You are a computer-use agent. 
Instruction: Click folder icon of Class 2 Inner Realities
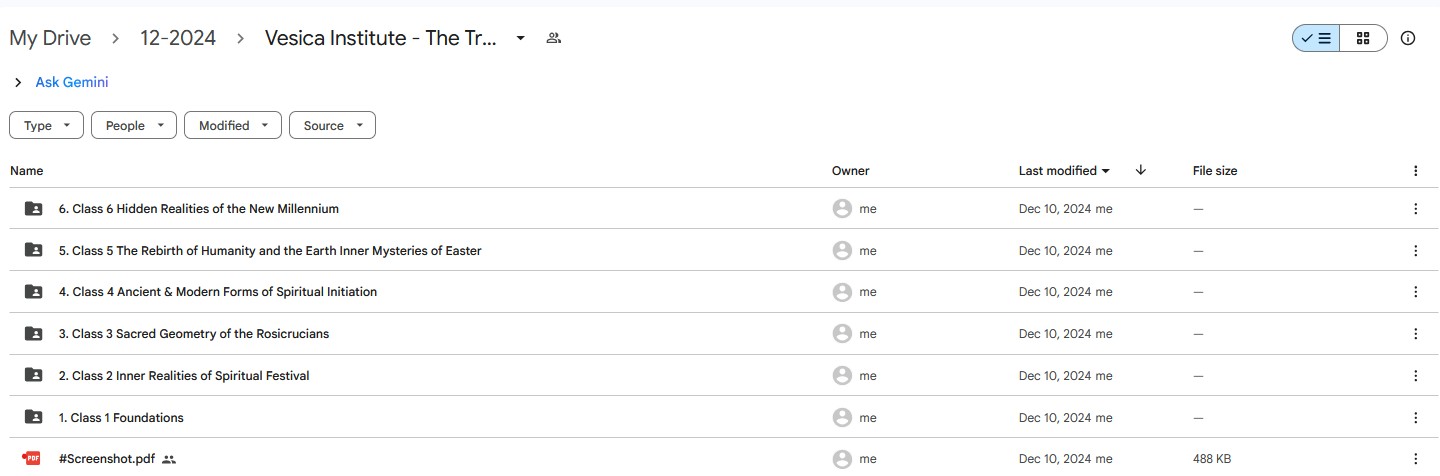[x=33, y=375]
